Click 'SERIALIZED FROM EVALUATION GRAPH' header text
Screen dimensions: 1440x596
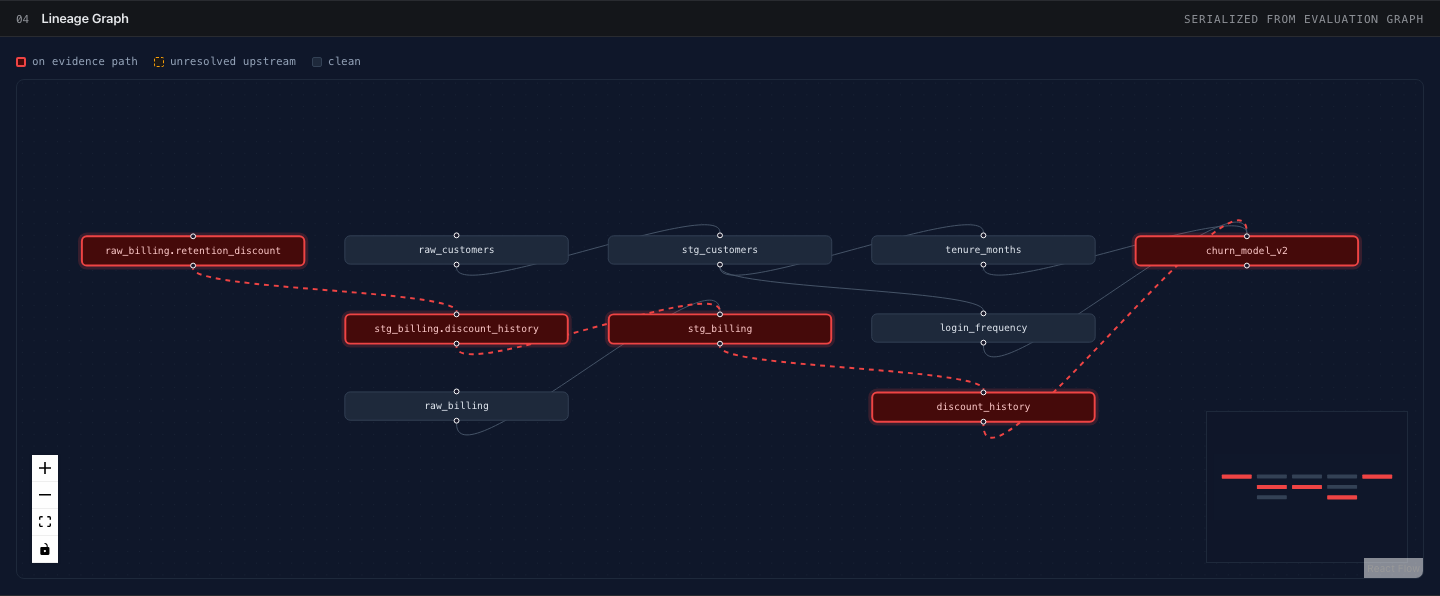point(1303,19)
